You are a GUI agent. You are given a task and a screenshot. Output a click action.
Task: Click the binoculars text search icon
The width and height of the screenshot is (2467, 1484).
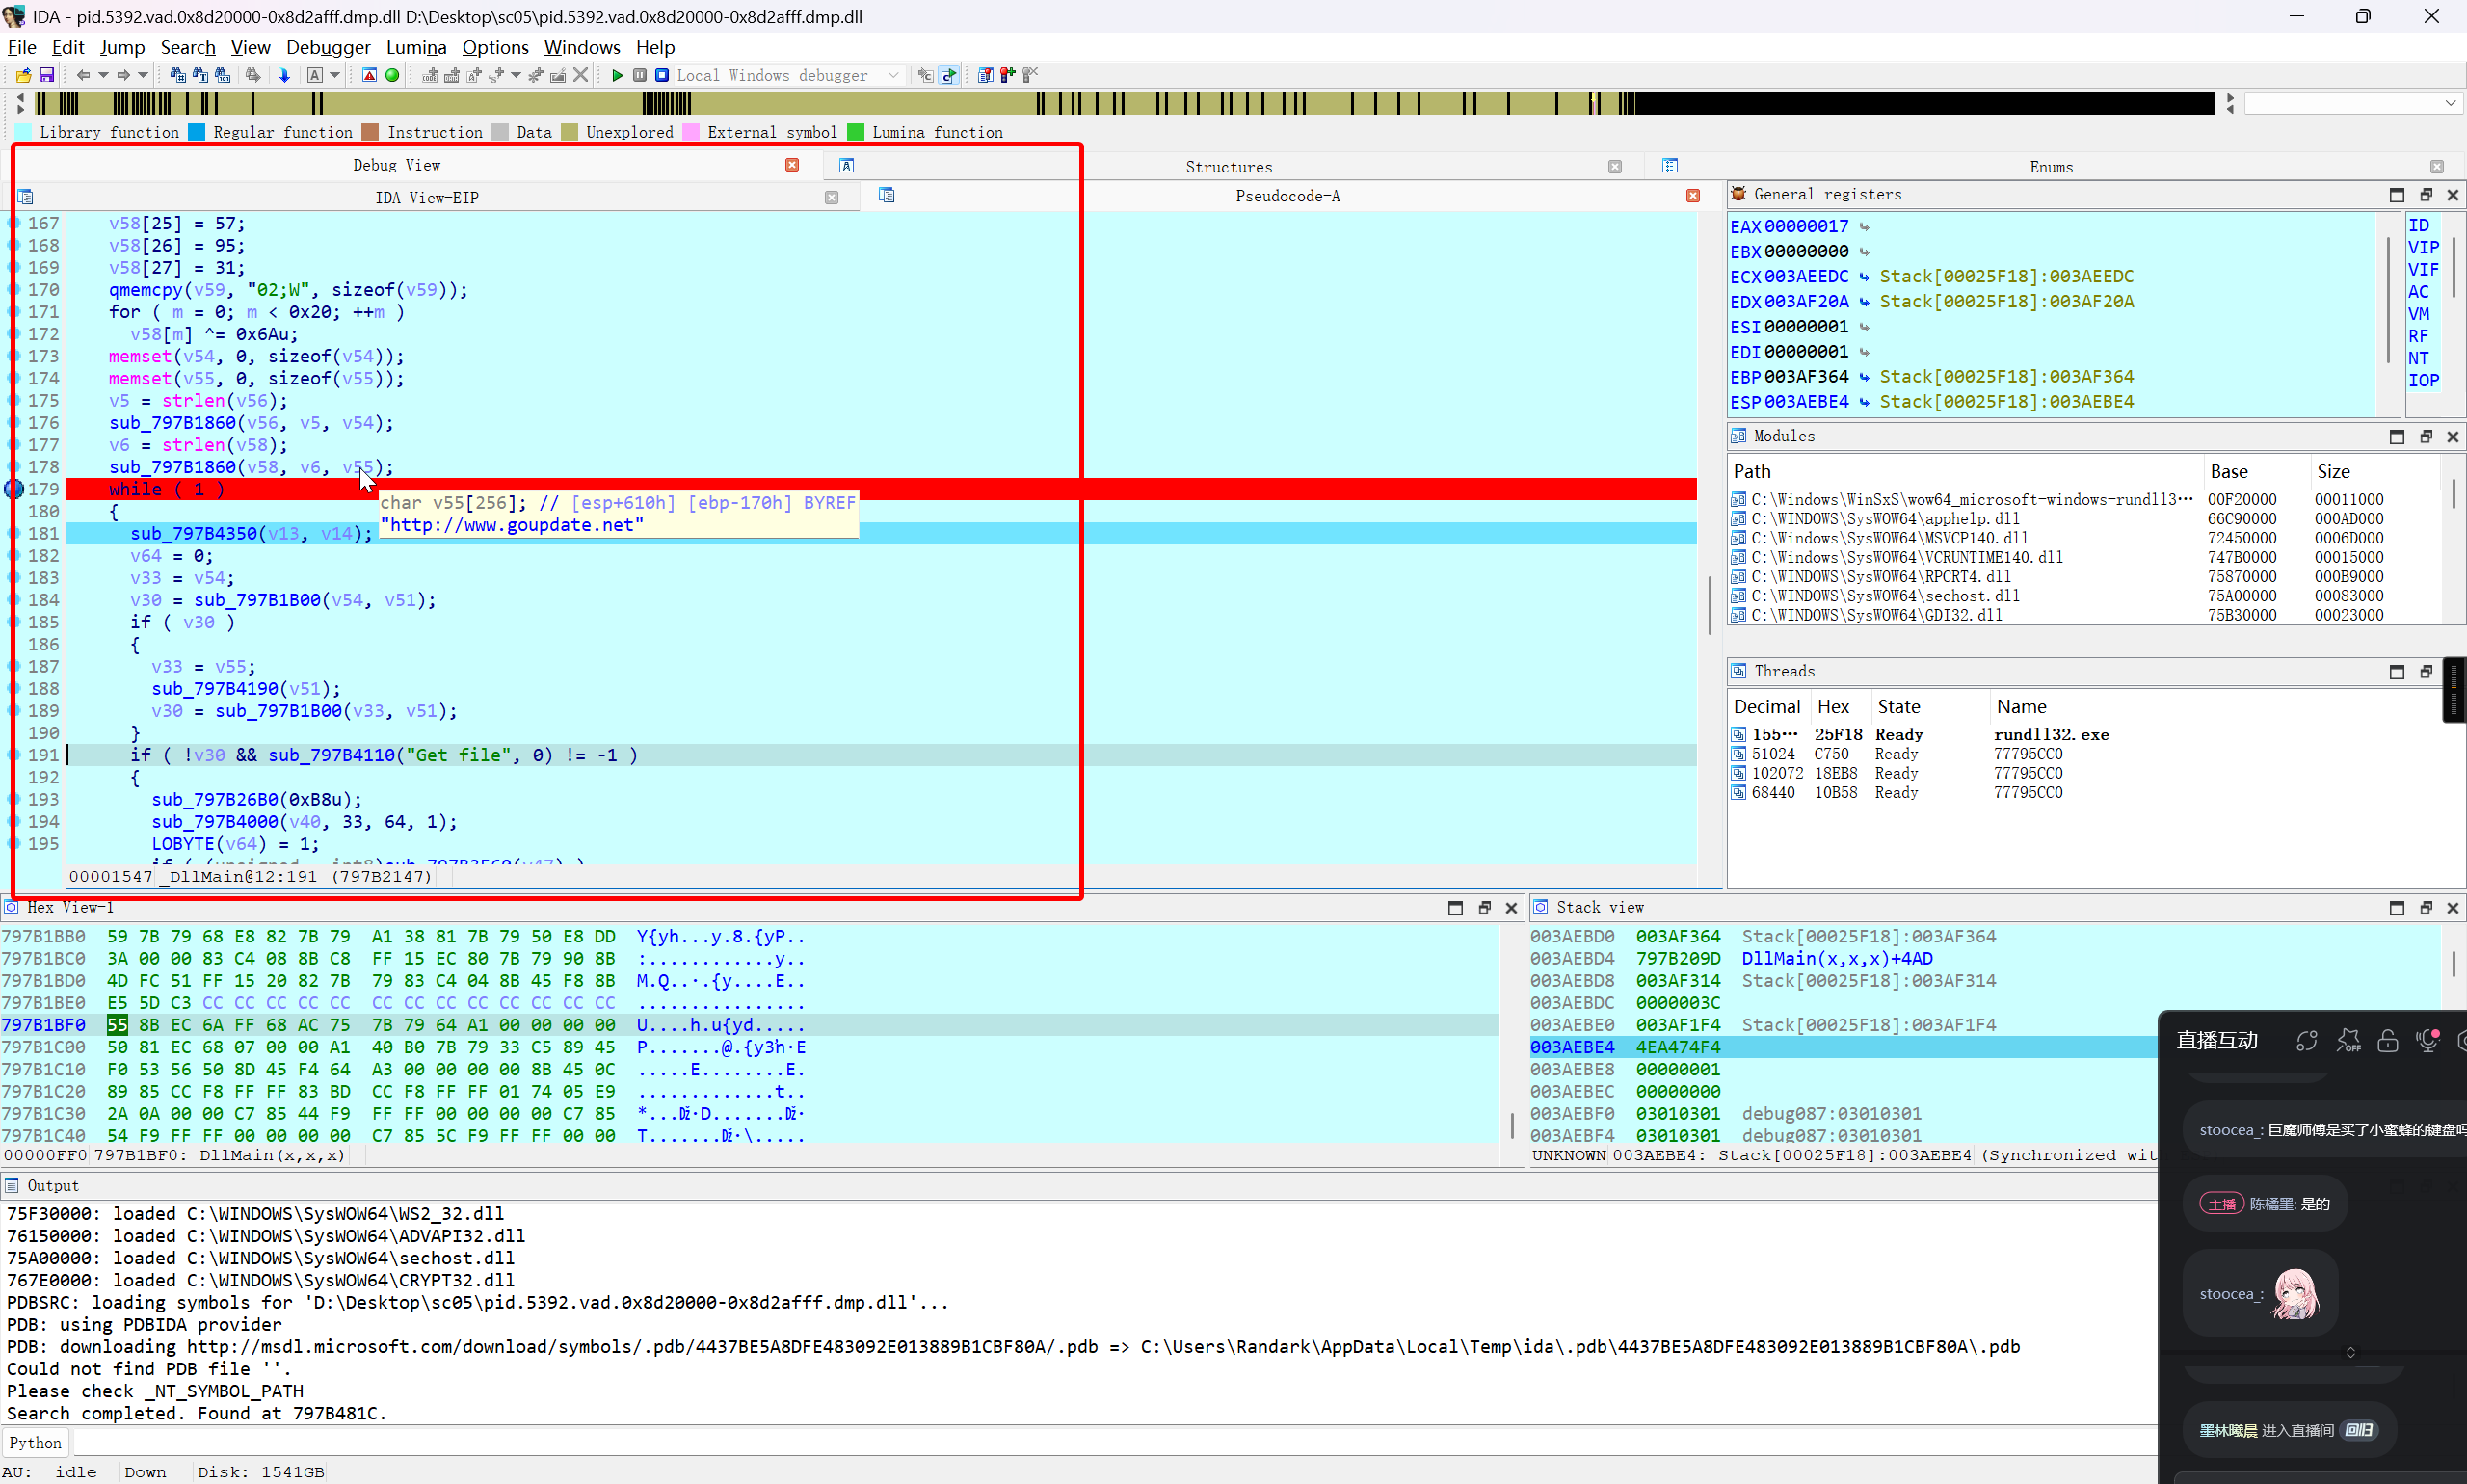200,75
